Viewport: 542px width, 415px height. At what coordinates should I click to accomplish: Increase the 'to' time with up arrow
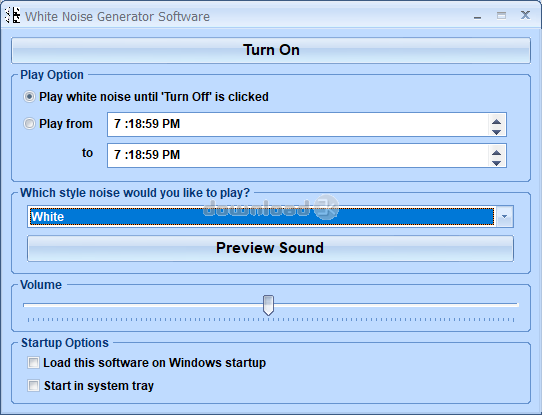click(x=497, y=152)
